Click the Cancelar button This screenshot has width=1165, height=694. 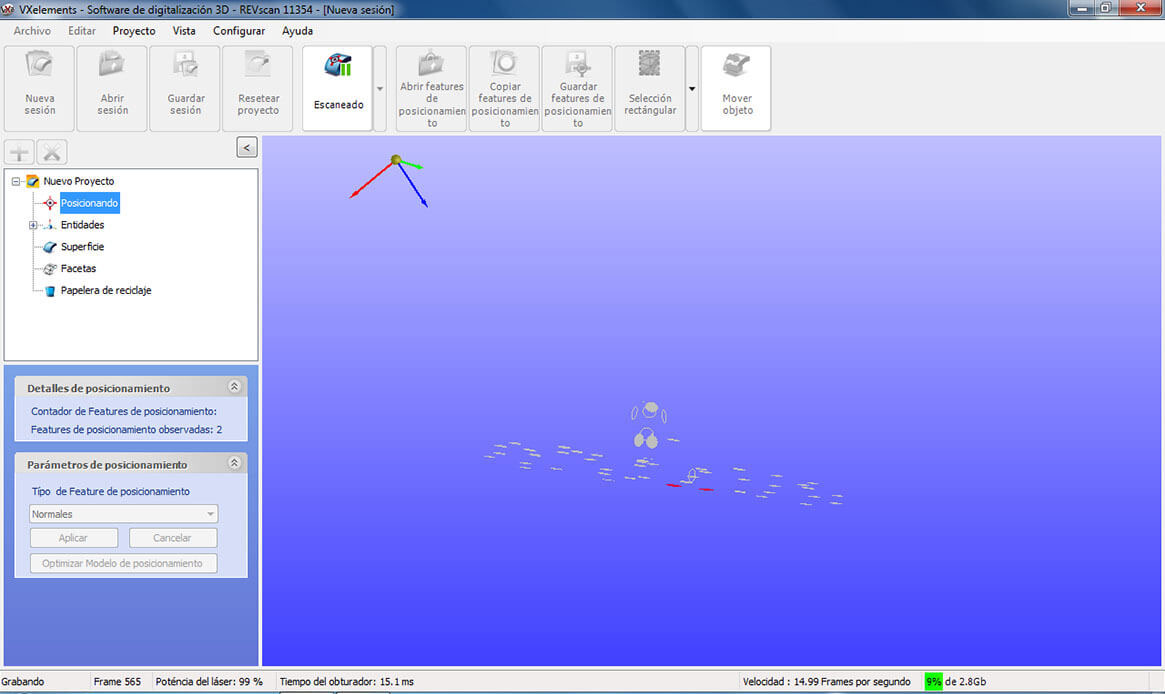click(x=172, y=538)
